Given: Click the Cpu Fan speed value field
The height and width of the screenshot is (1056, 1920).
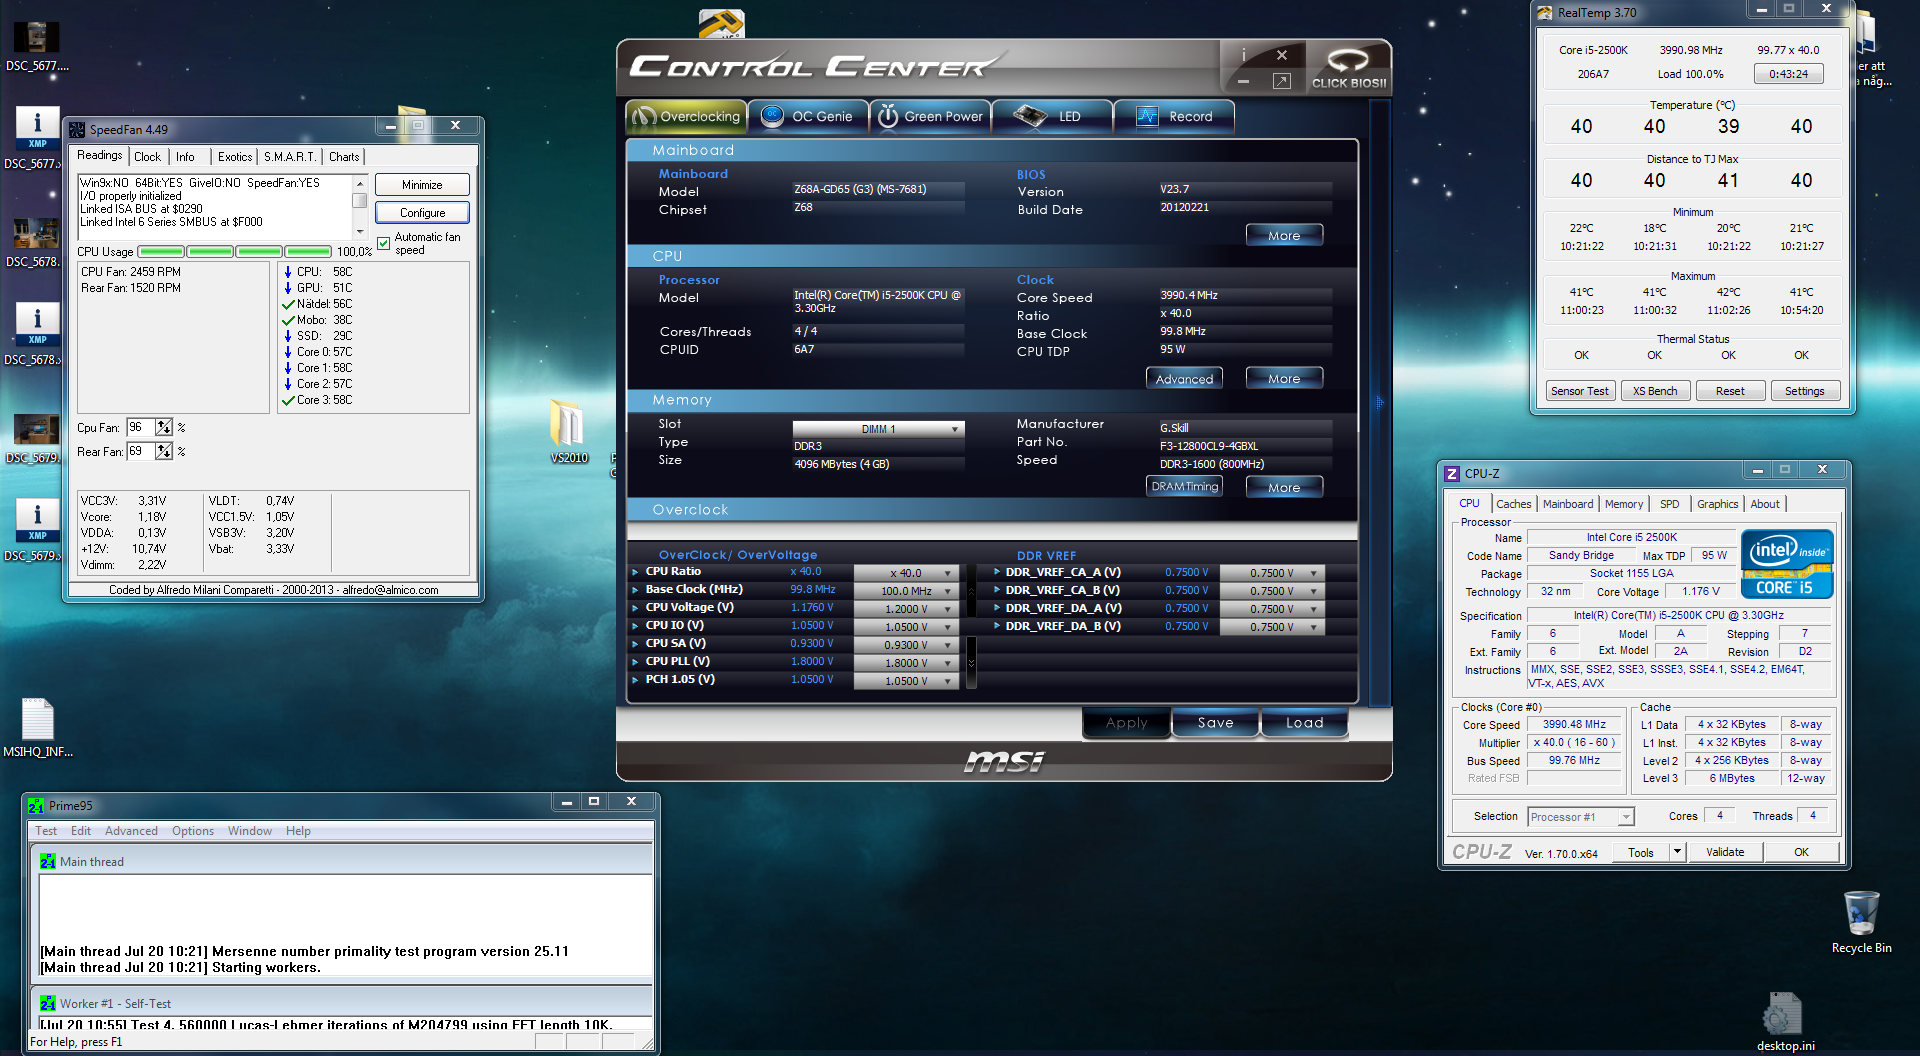Looking at the screenshot, I should [x=140, y=427].
